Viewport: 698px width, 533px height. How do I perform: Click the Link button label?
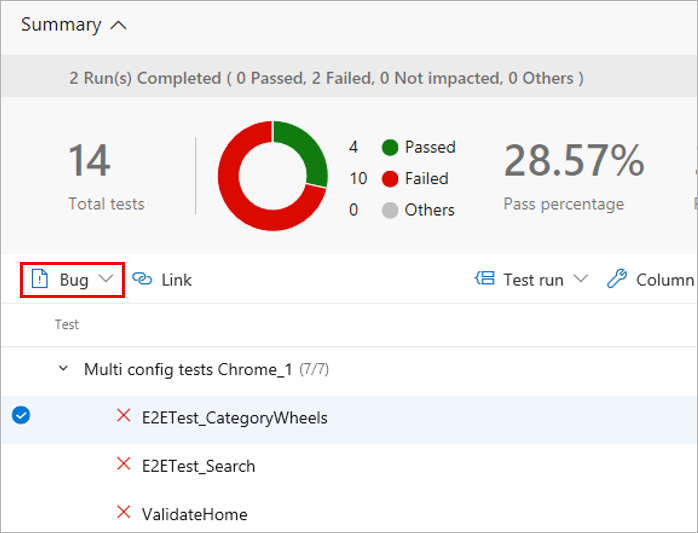(x=176, y=280)
